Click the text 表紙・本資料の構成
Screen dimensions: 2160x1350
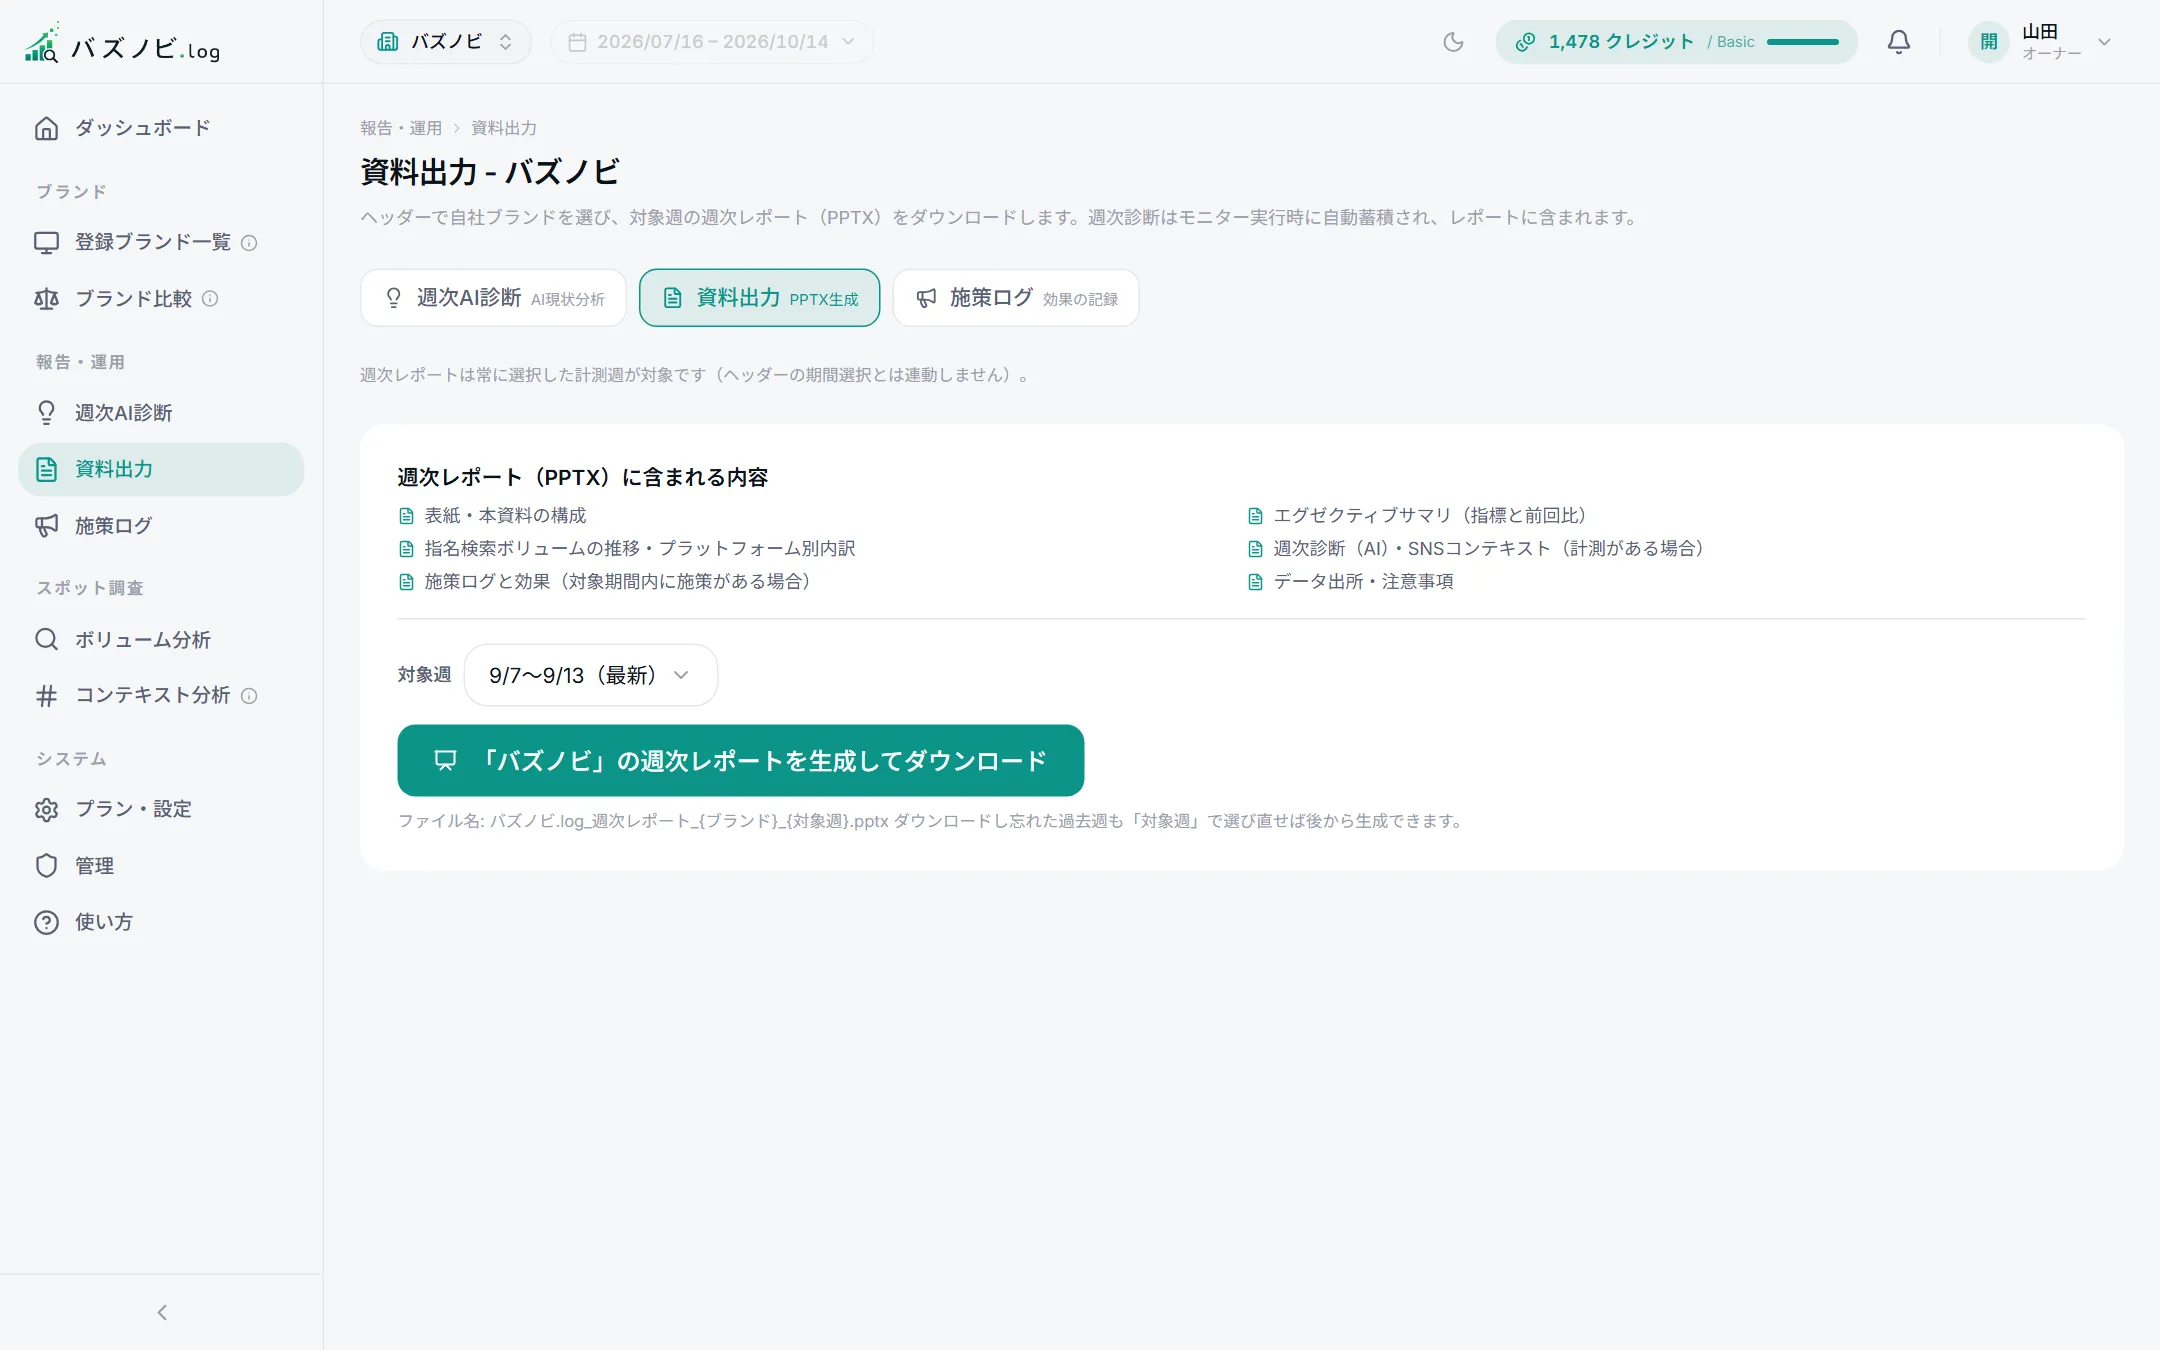point(506,516)
